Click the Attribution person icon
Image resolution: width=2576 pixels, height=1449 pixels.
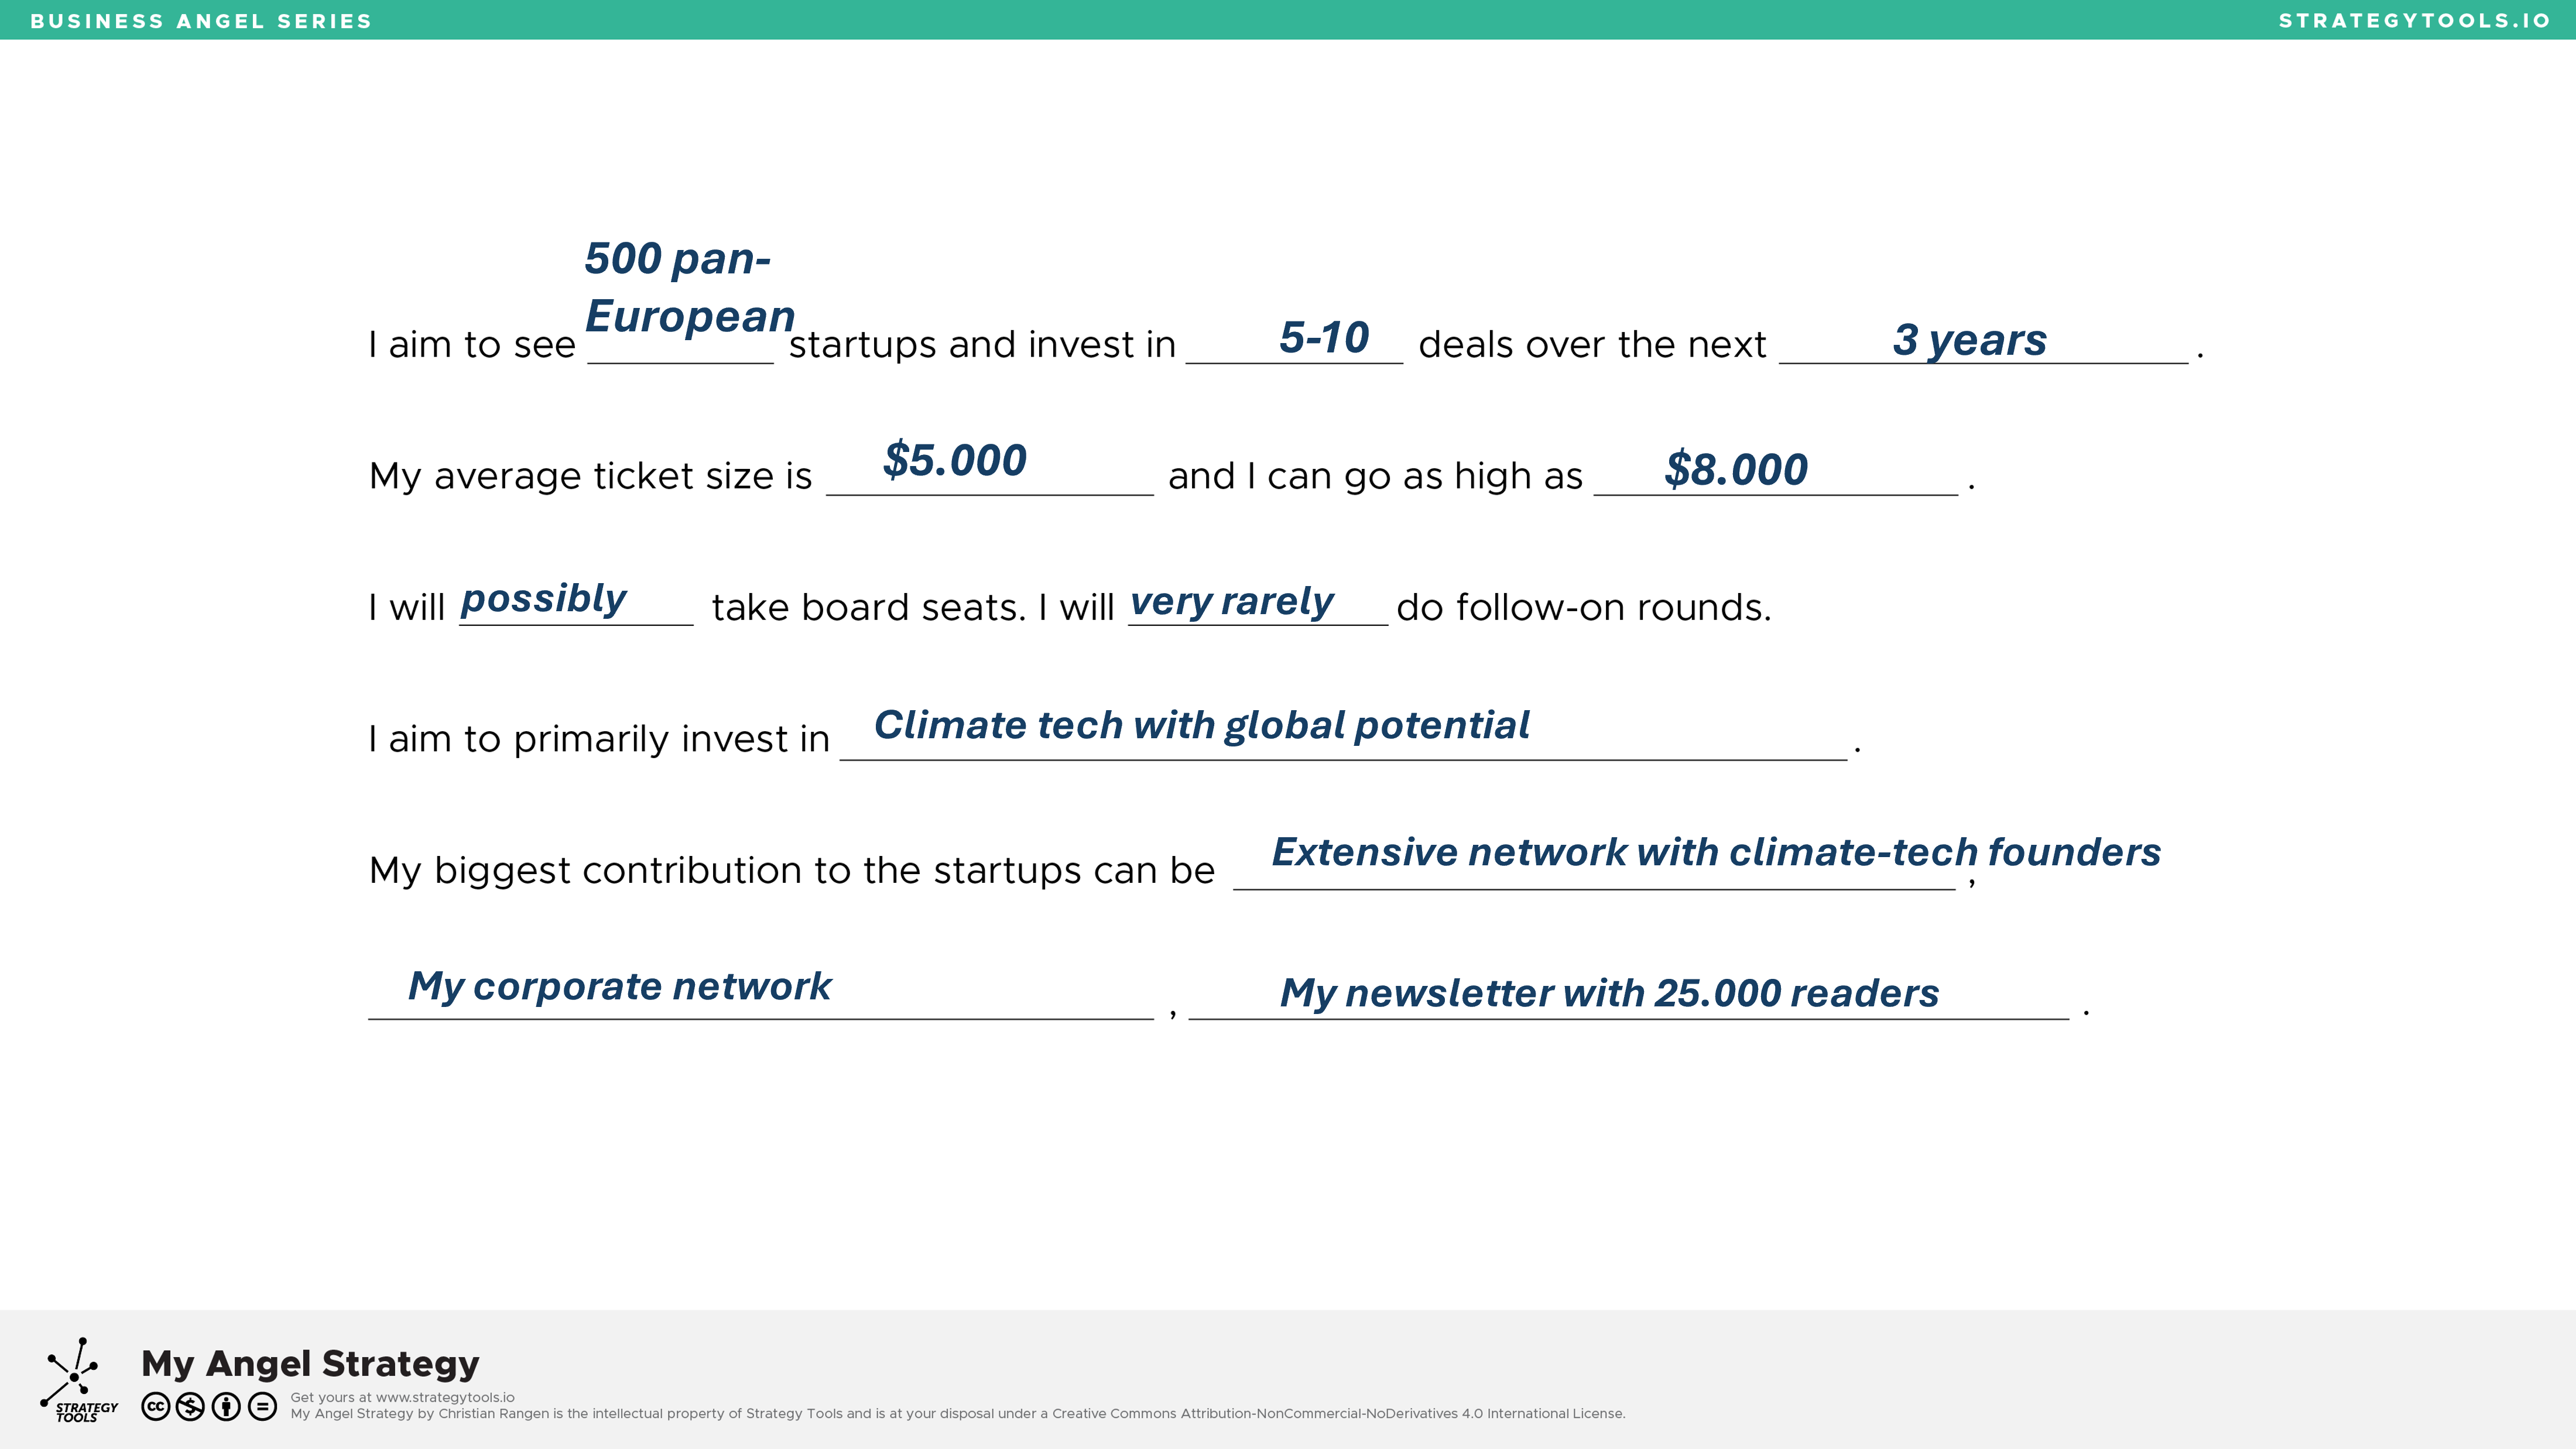[226, 1406]
